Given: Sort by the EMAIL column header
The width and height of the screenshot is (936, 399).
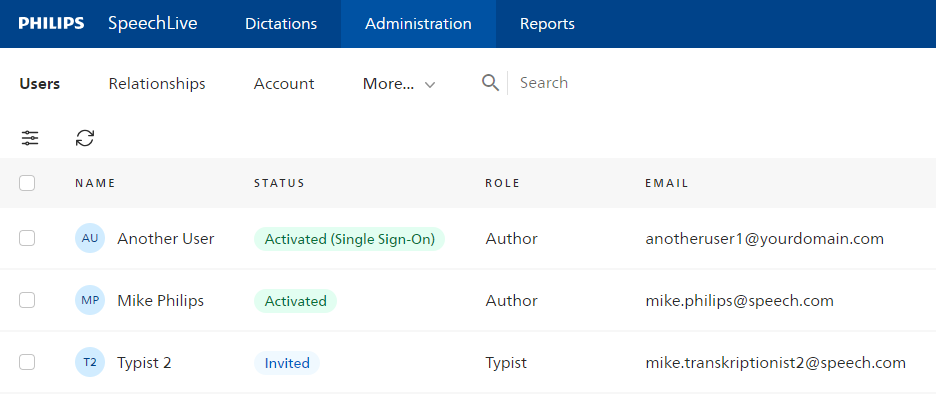Looking at the screenshot, I should (x=667, y=183).
